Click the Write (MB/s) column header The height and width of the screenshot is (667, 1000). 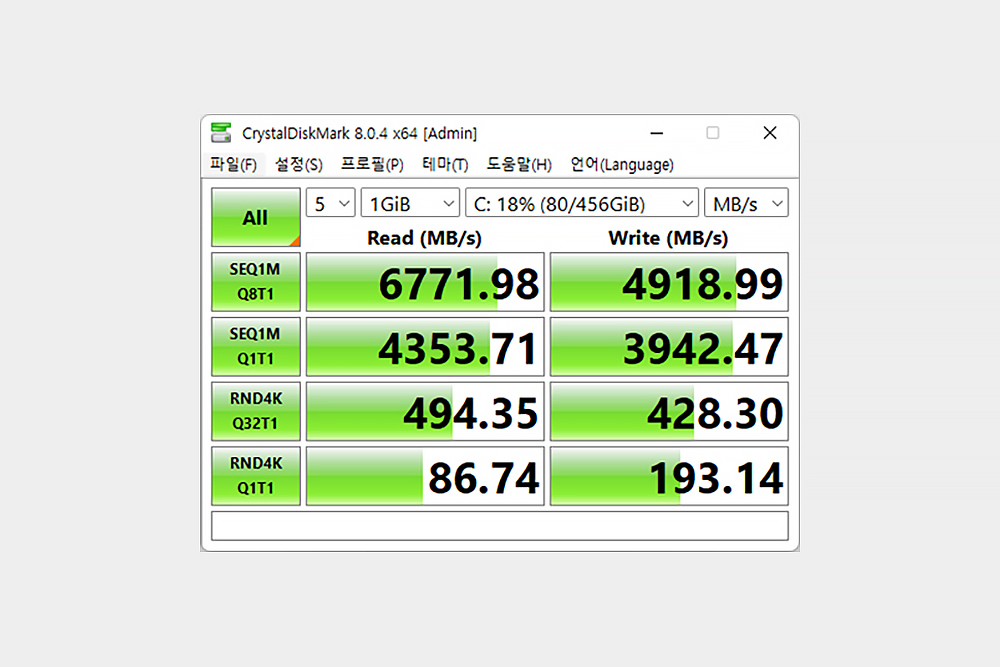[x=668, y=238]
